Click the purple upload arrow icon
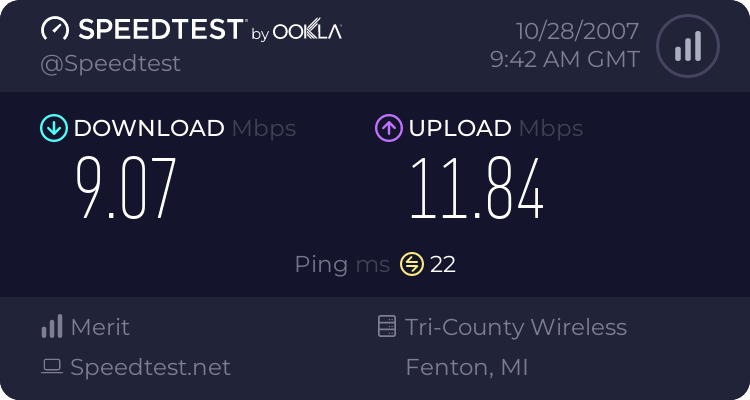 [388, 128]
